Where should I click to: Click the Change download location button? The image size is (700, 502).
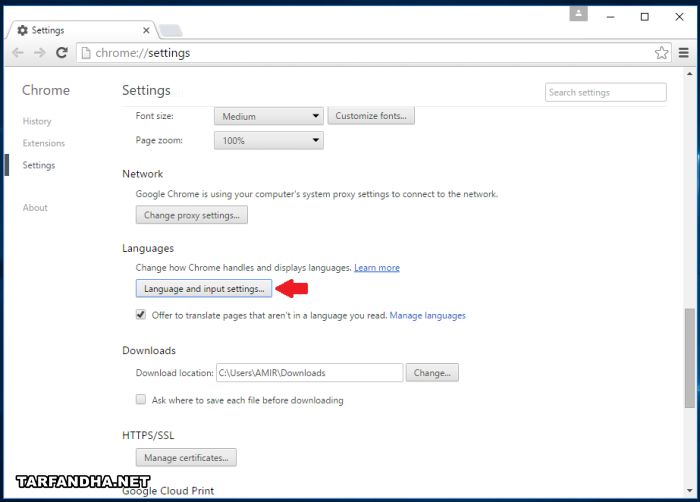point(432,373)
